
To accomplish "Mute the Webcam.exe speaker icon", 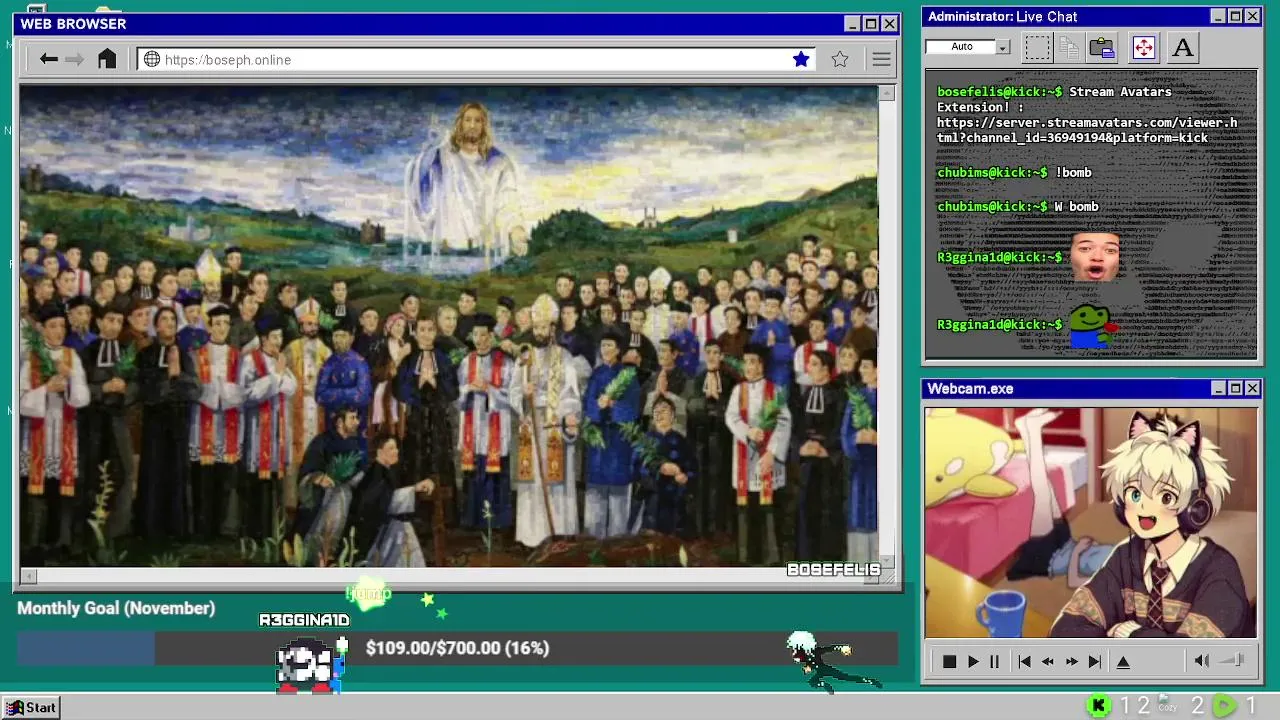I will point(1202,660).
